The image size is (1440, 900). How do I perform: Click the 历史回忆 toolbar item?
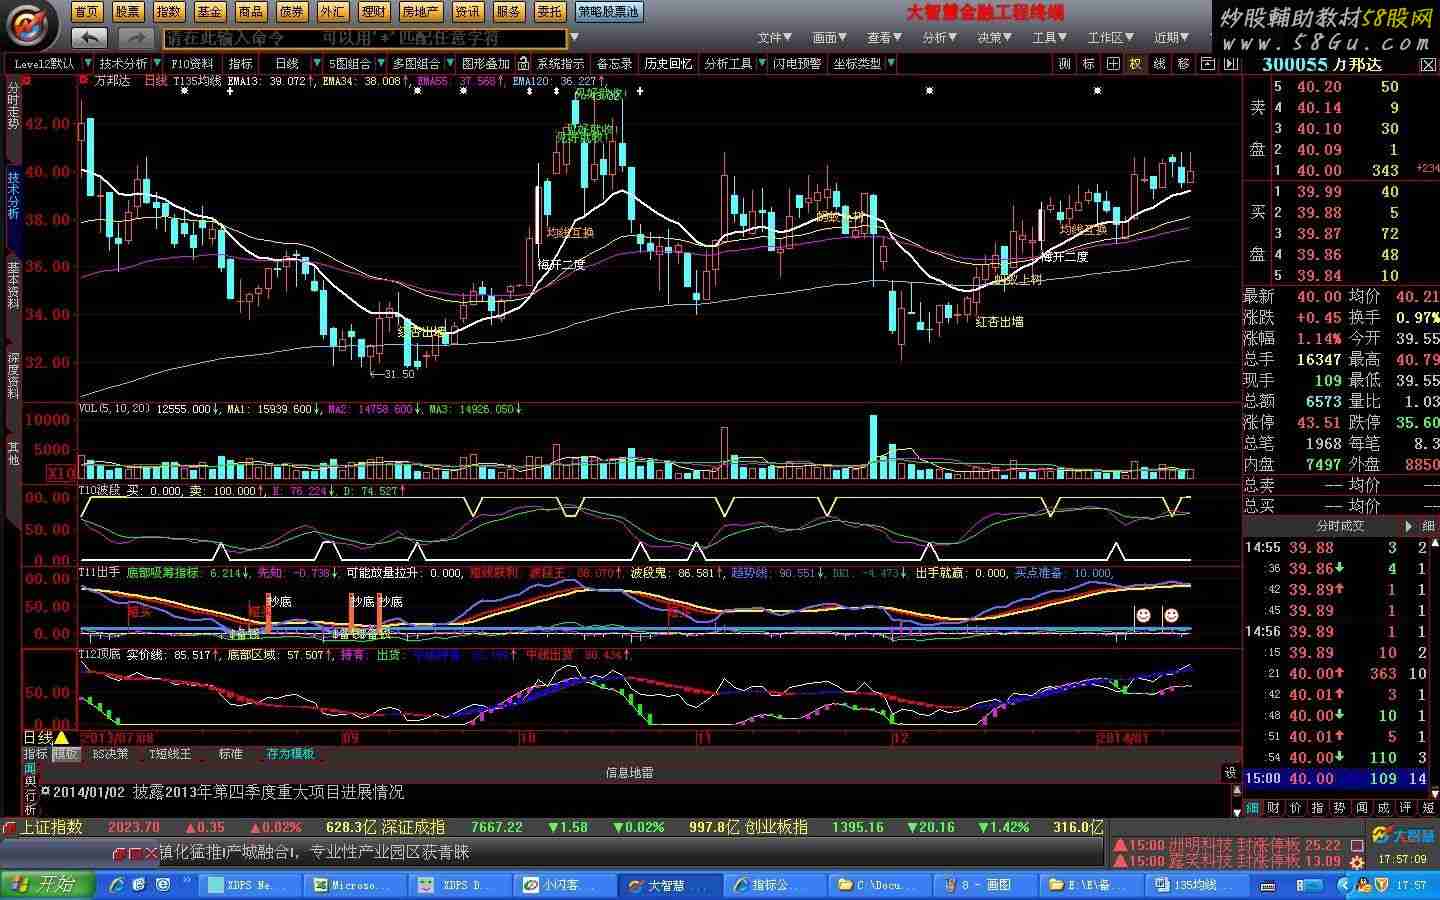tap(668, 64)
